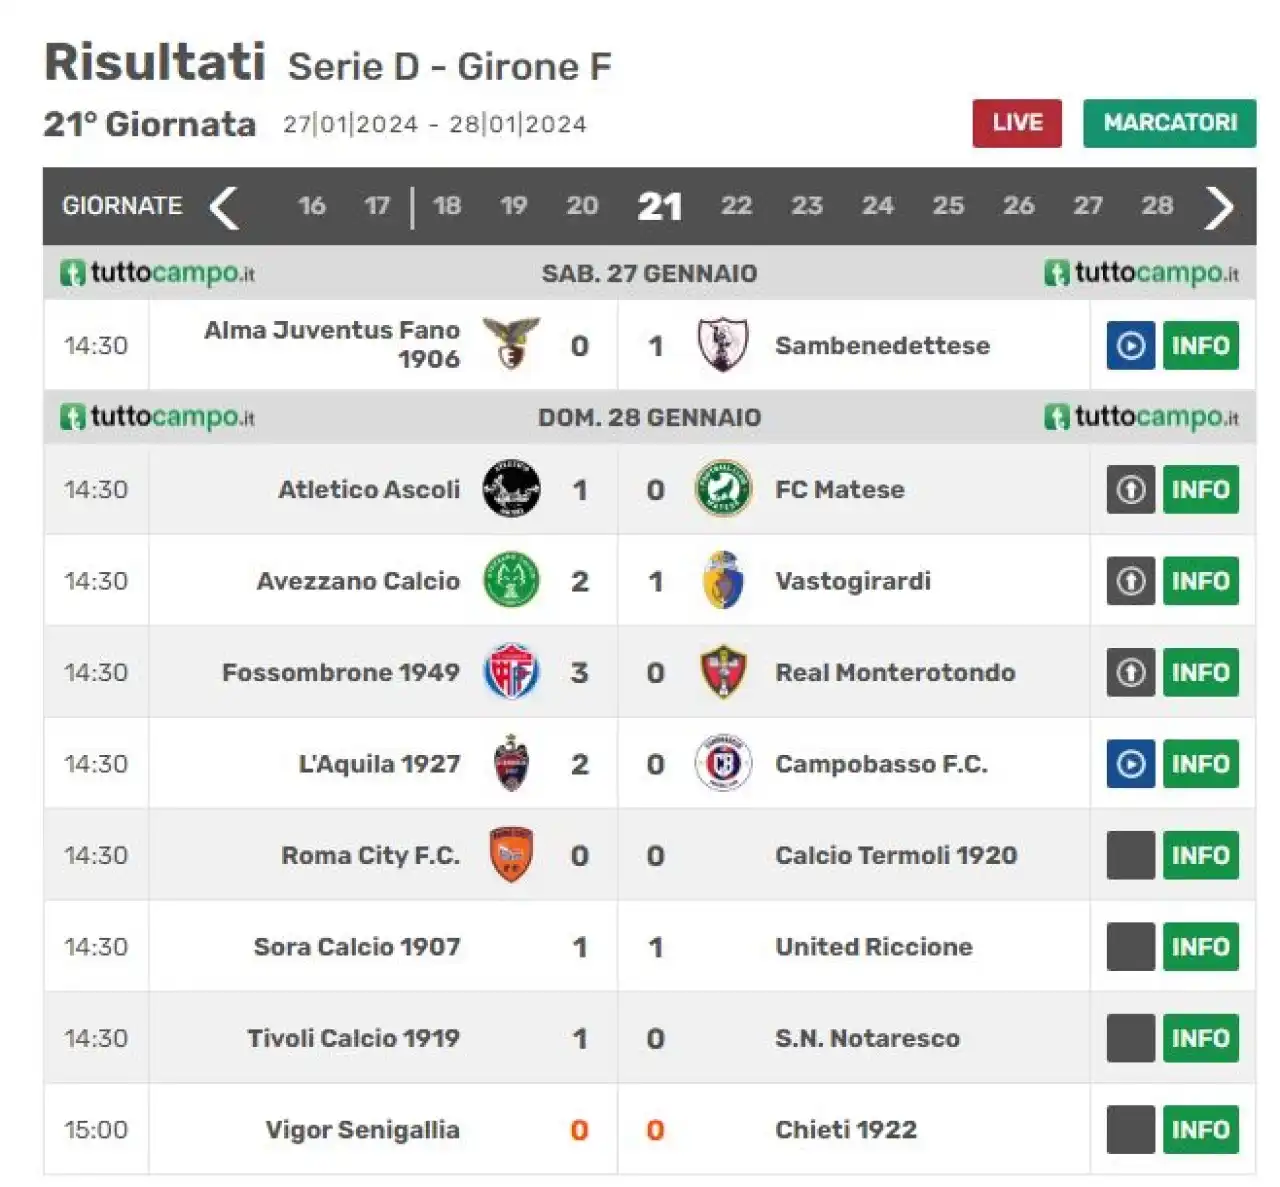
Task: Open the LIVE red button
Action: tap(1017, 123)
